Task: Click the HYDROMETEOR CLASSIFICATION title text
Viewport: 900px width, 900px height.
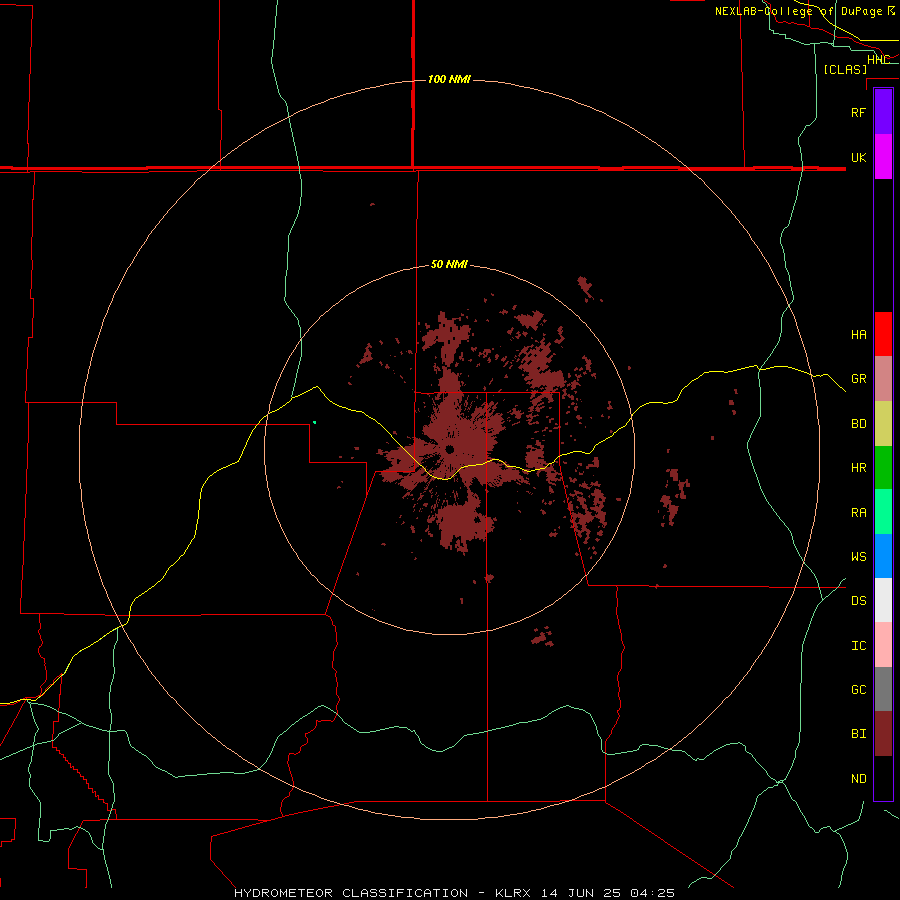Action: pyautogui.click(x=351, y=893)
